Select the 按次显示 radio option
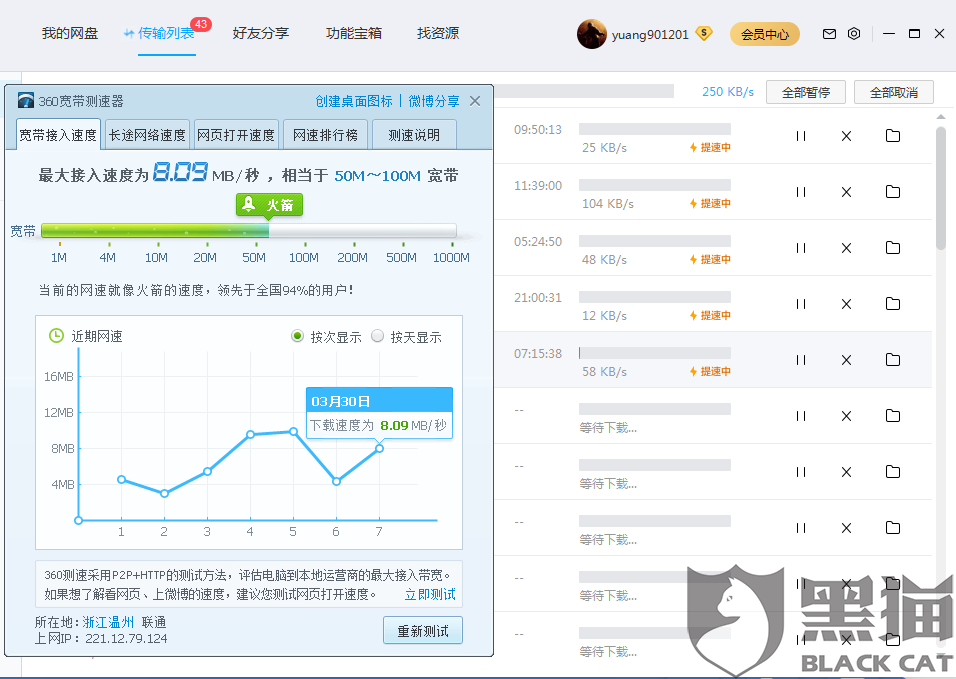This screenshot has width=956, height=679. [x=298, y=336]
